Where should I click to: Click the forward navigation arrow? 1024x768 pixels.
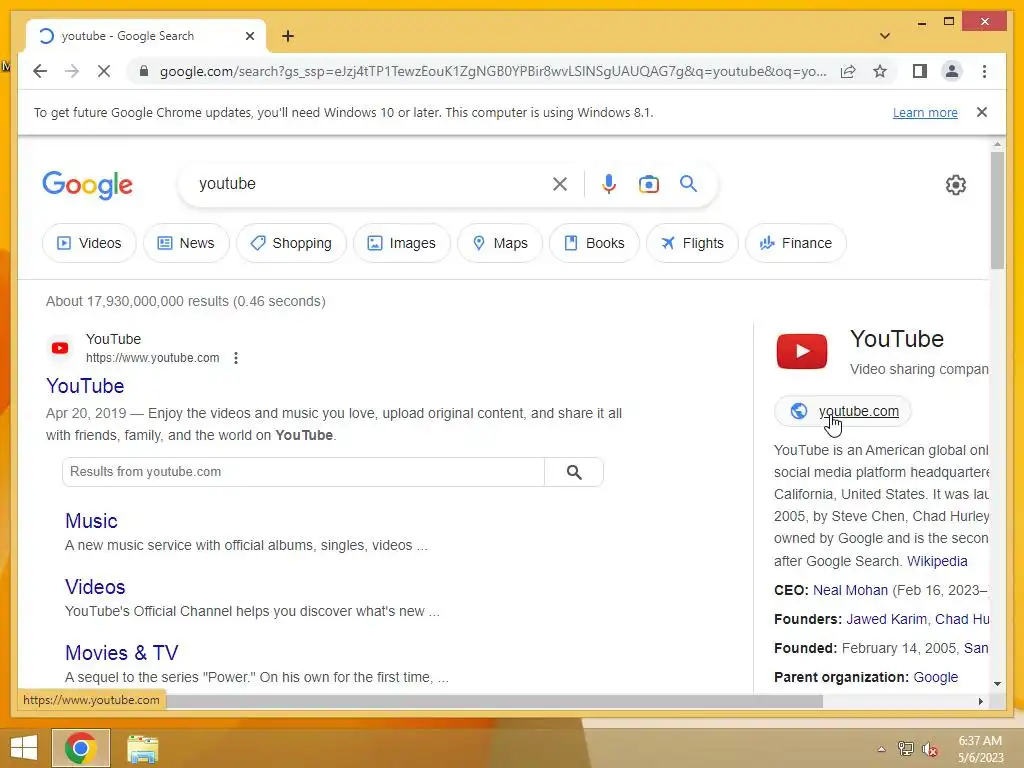click(x=72, y=71)
